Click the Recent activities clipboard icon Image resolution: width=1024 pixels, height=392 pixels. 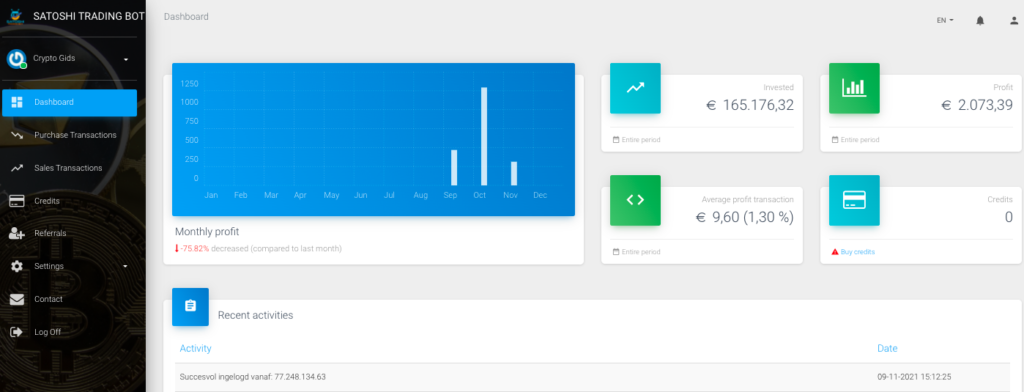coord(190,306)
